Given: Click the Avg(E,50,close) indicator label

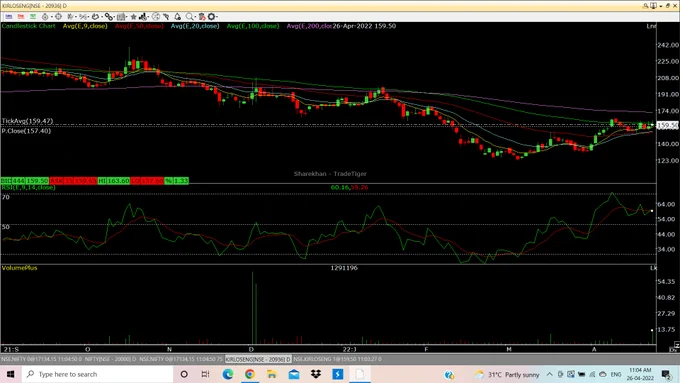Looking at the screenshot, I should 139,26.
